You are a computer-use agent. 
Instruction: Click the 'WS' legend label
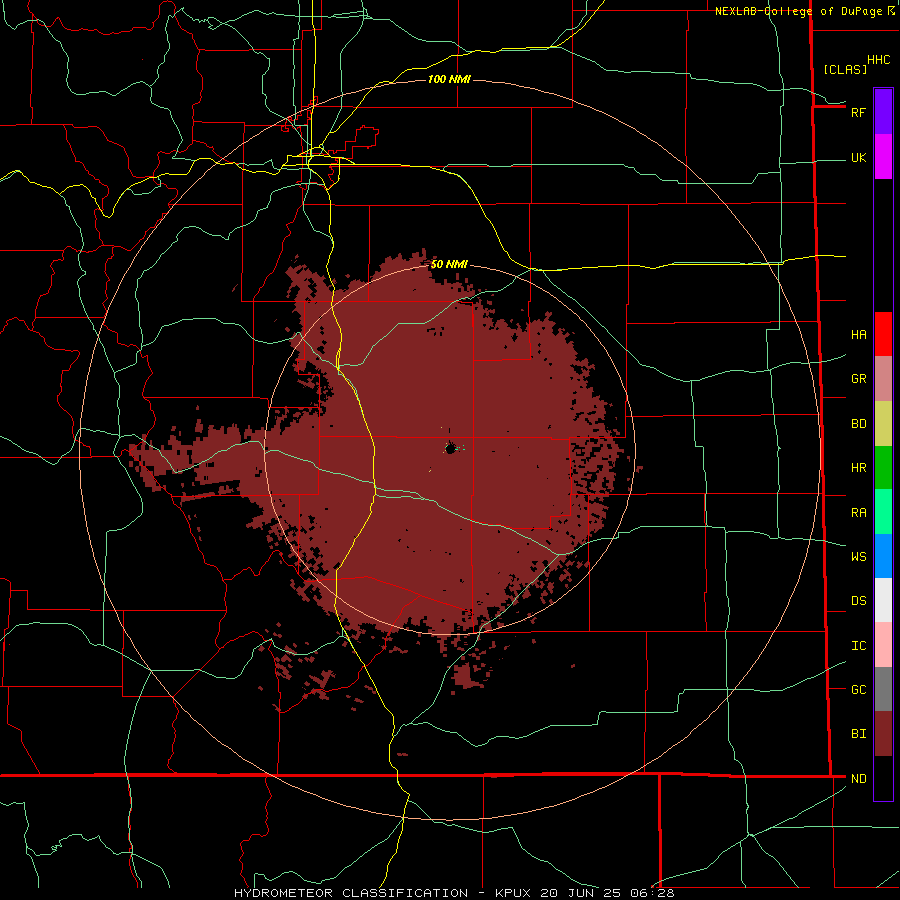(x=858, y=557)
